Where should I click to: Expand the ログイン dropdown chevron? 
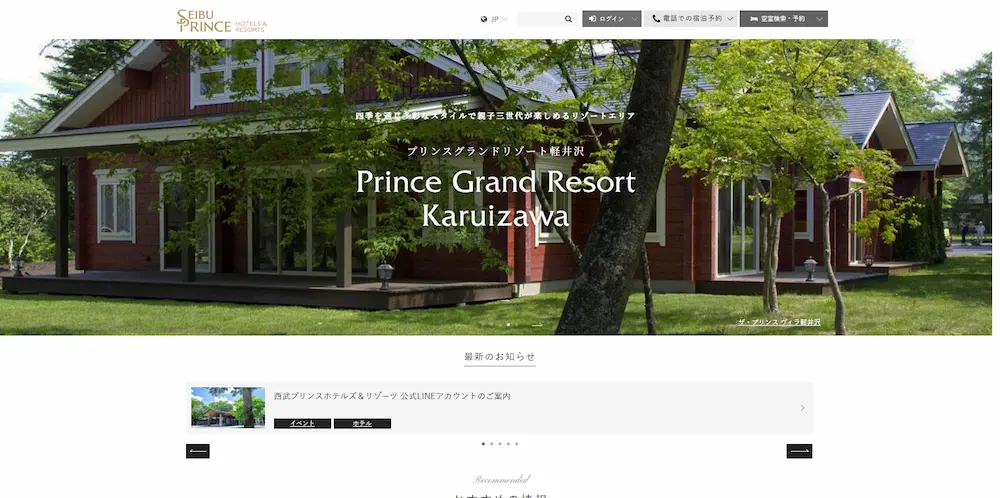point(635,19)
